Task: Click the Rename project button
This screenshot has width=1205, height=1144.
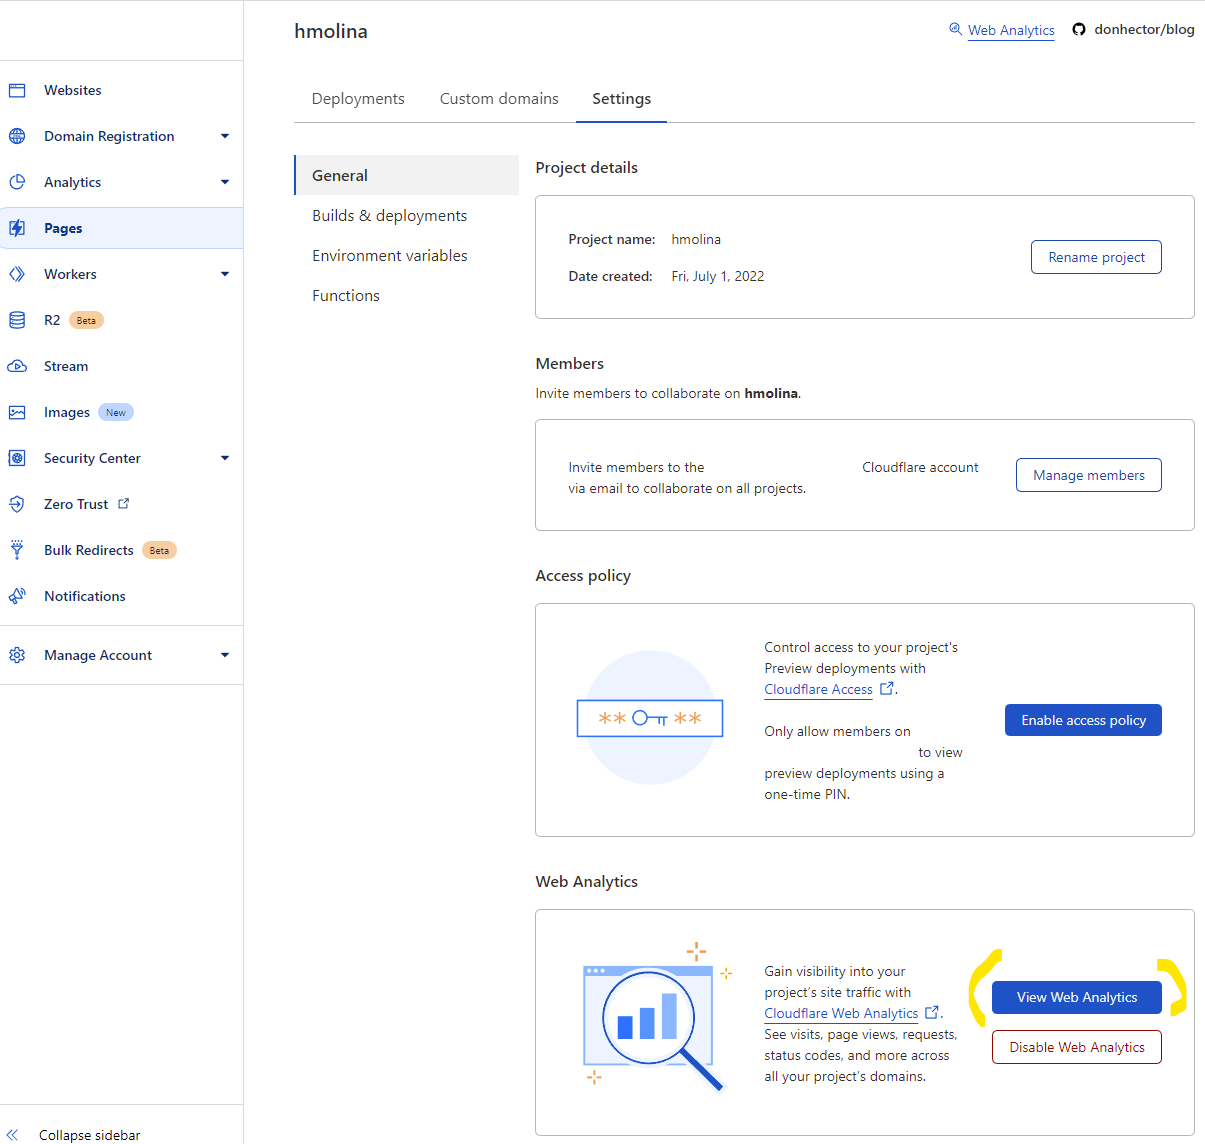Action: tap(1096, 257)
